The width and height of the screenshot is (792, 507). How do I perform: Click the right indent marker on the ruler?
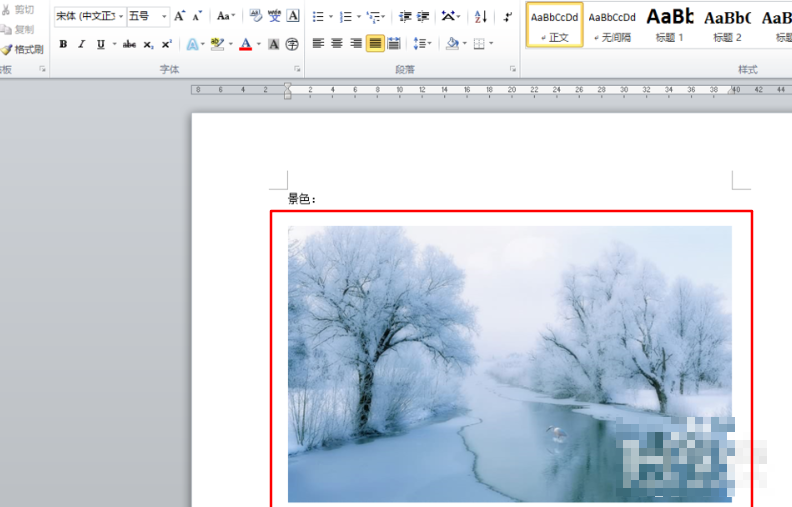[x=732, y=91]
